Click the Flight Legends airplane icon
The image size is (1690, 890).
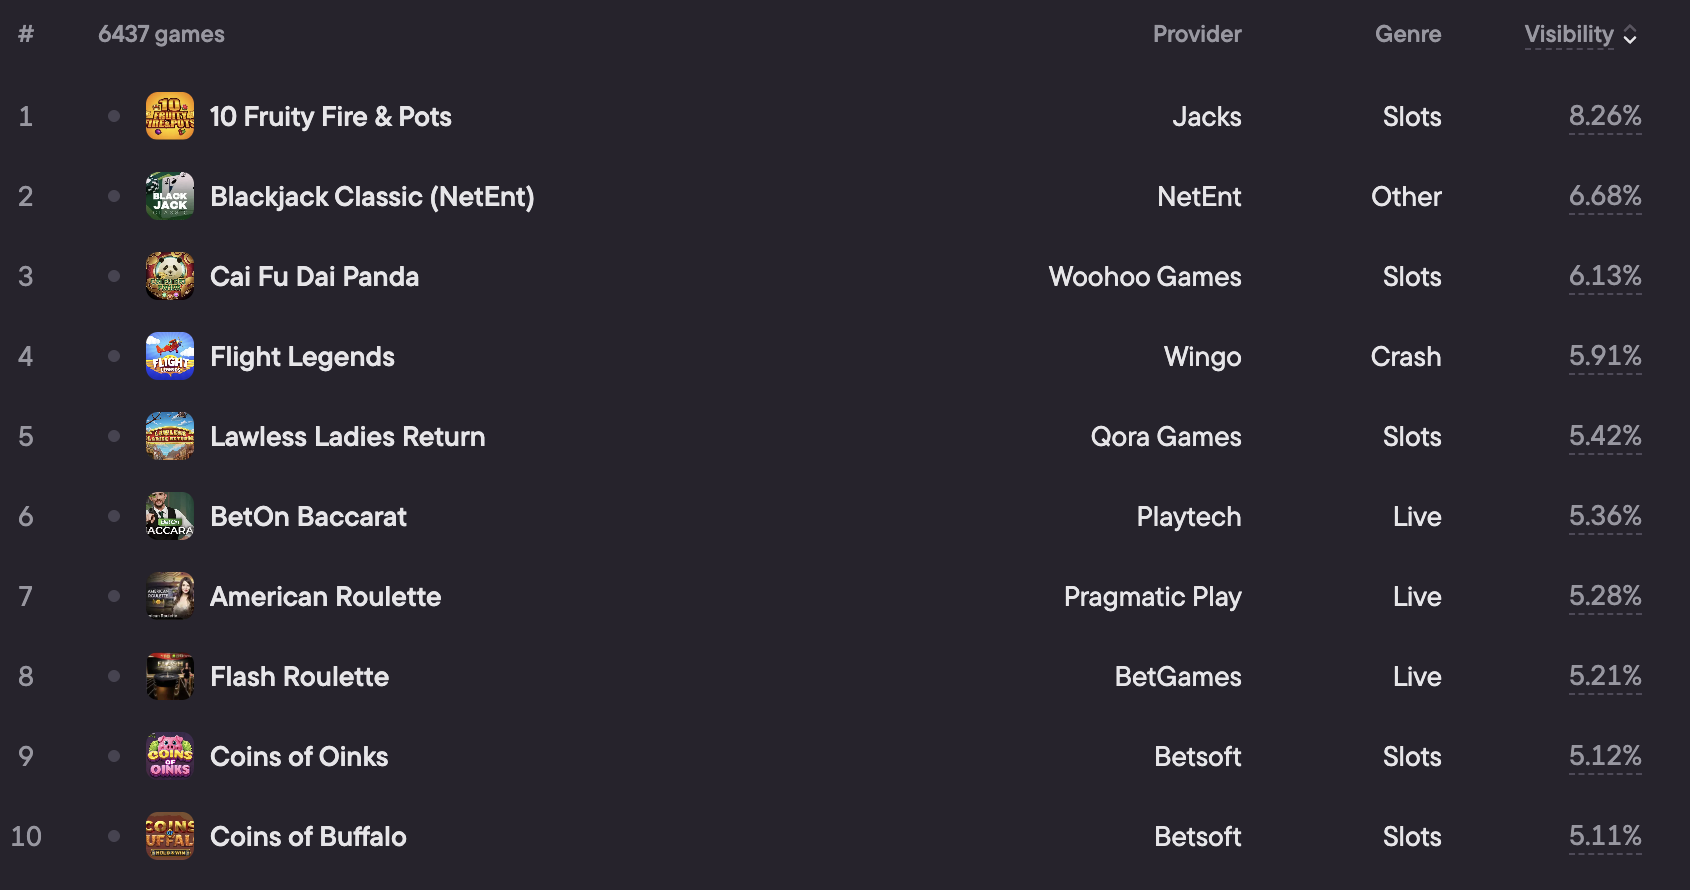click(x=170, y=356)
